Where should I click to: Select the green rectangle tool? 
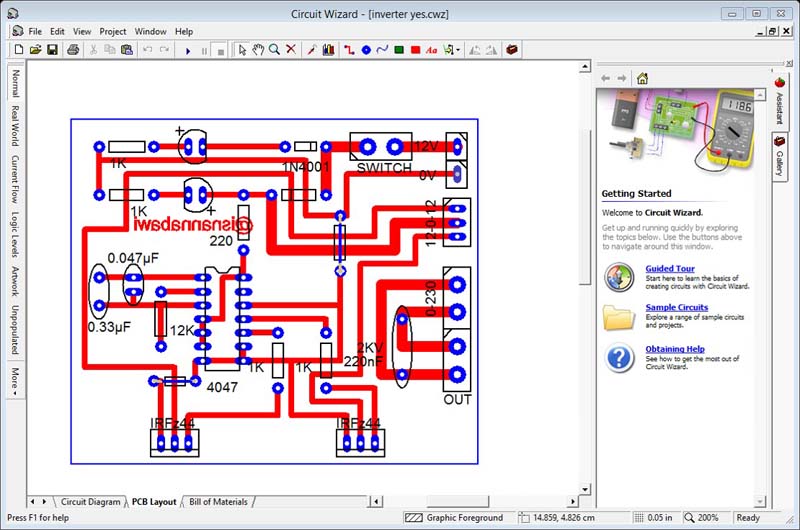[x=399, y=49]
